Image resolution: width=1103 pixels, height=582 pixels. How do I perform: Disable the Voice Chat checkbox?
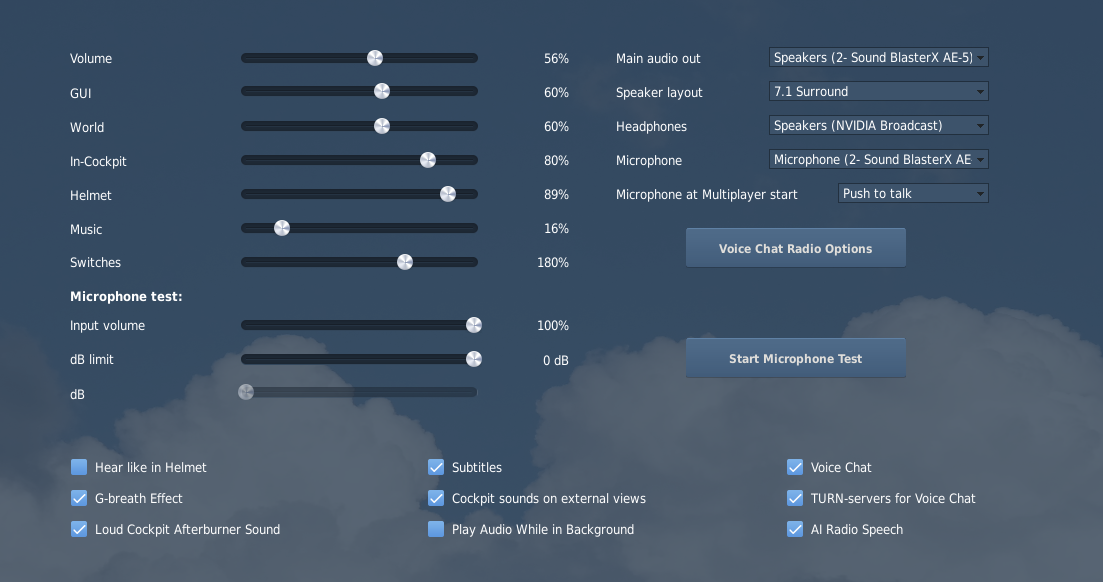(795, 467)
